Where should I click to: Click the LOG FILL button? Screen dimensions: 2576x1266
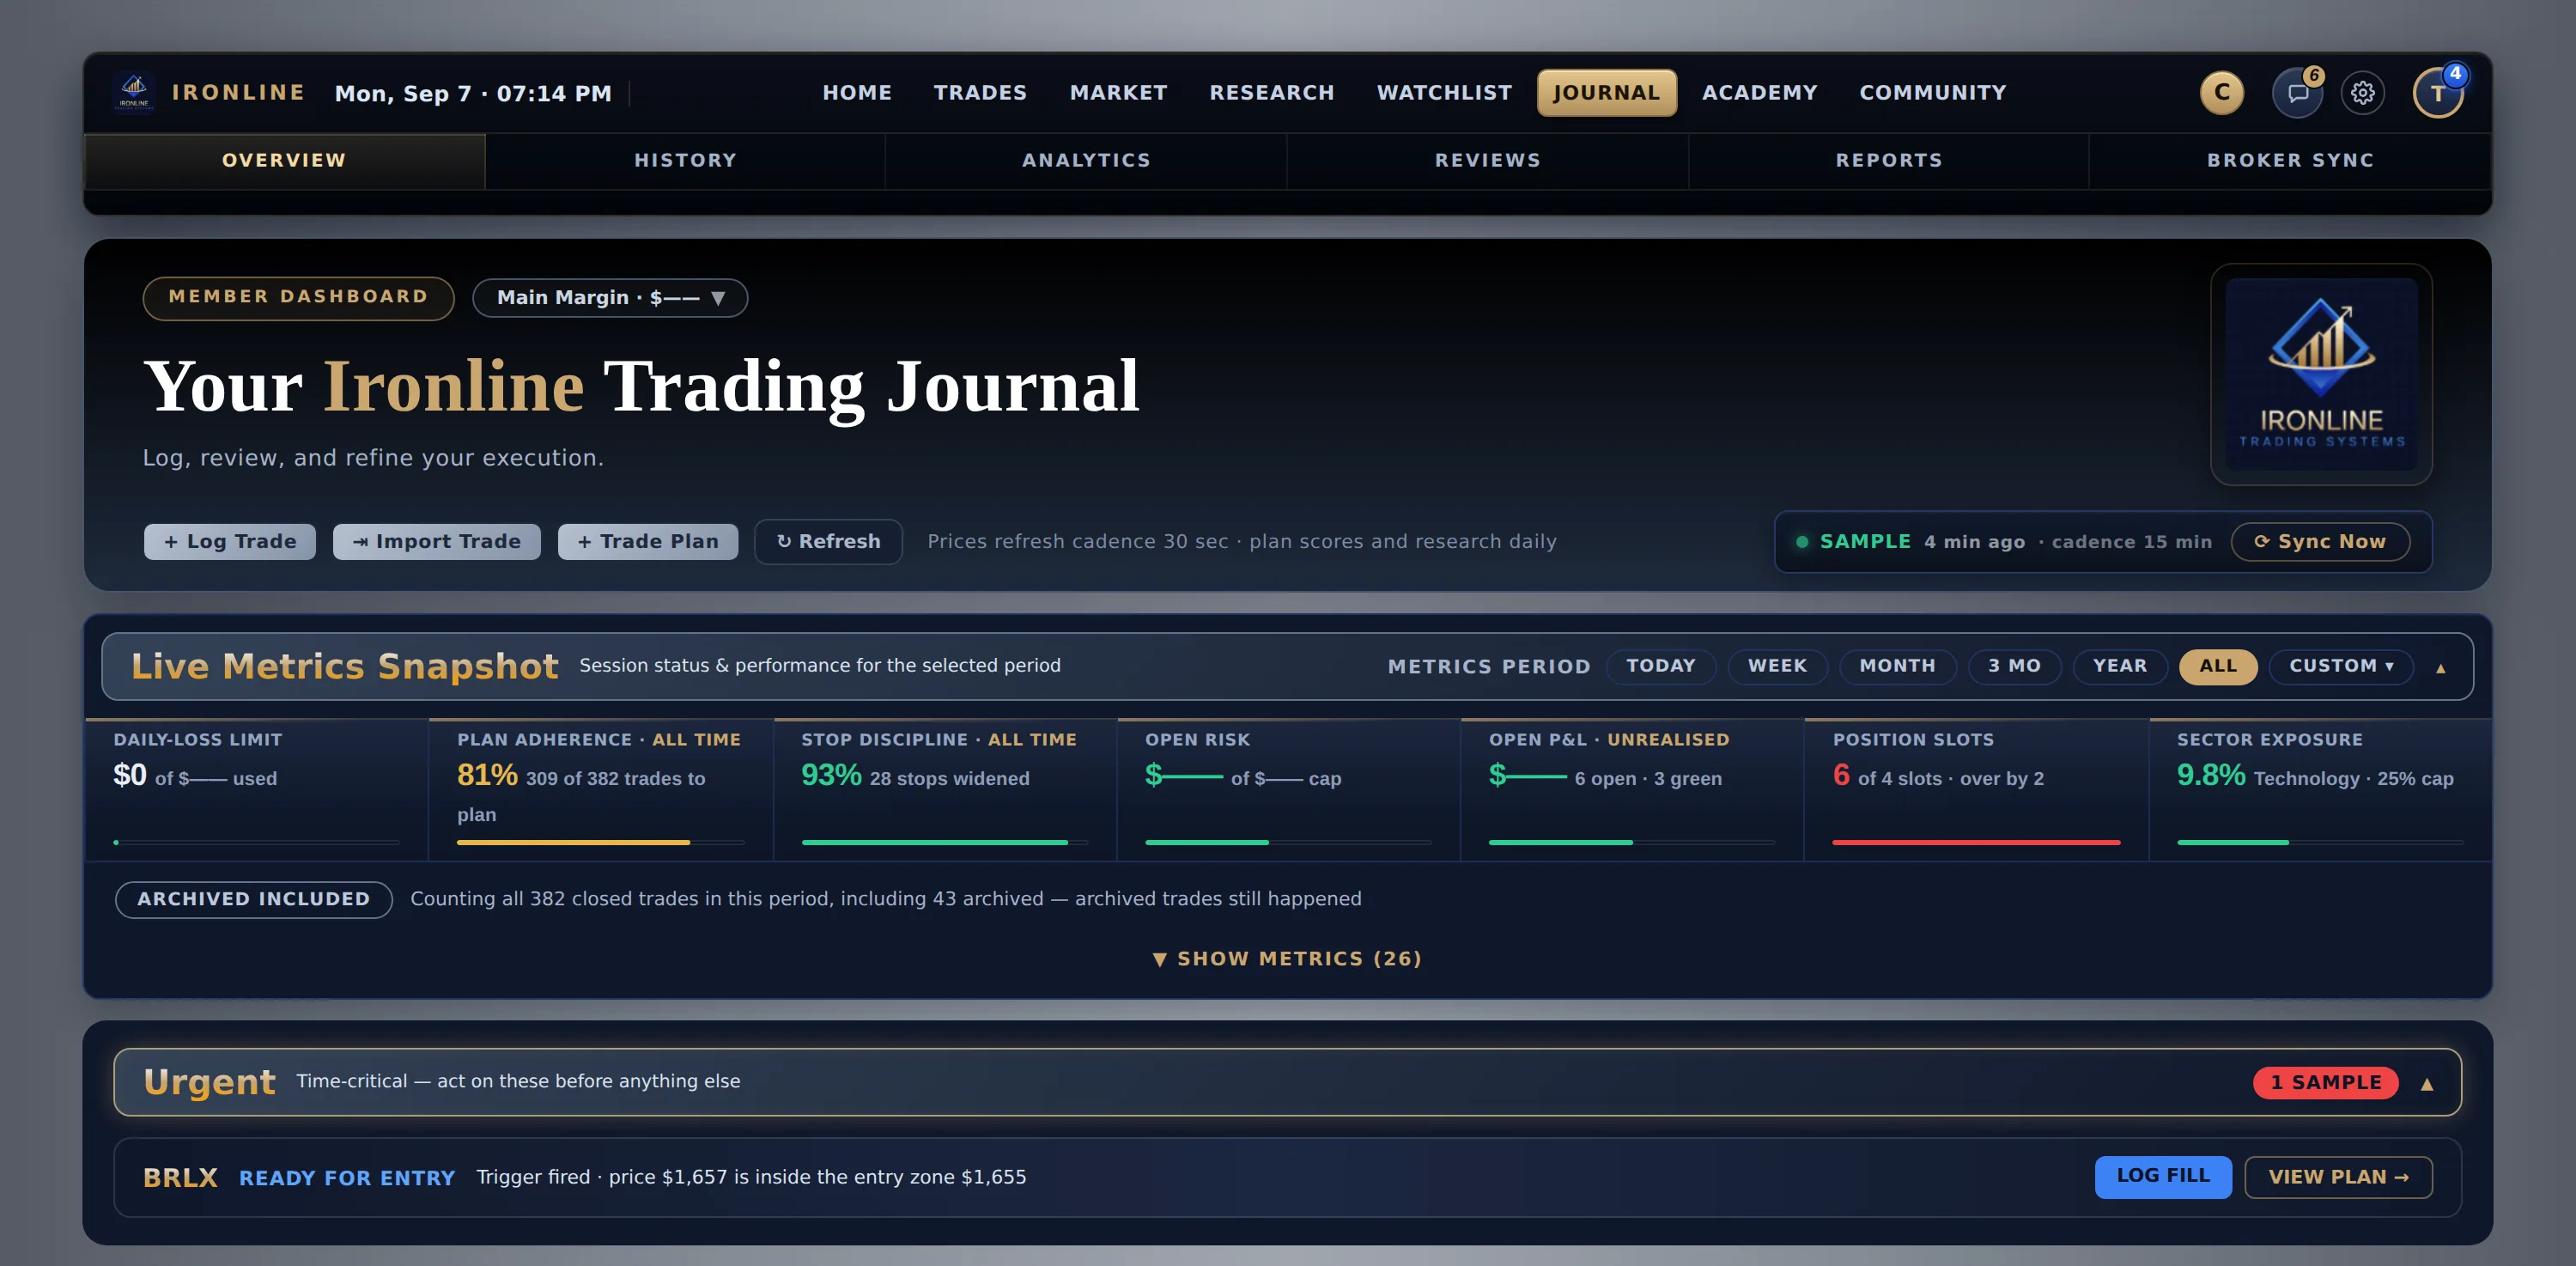2163,1177
